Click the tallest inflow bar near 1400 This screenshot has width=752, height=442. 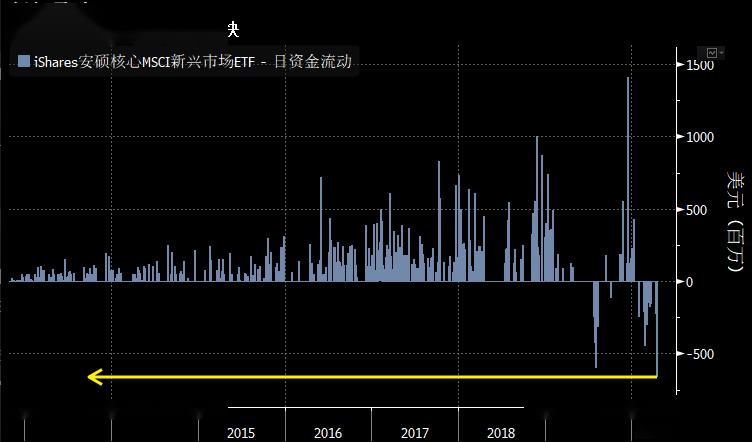(628, 179)
